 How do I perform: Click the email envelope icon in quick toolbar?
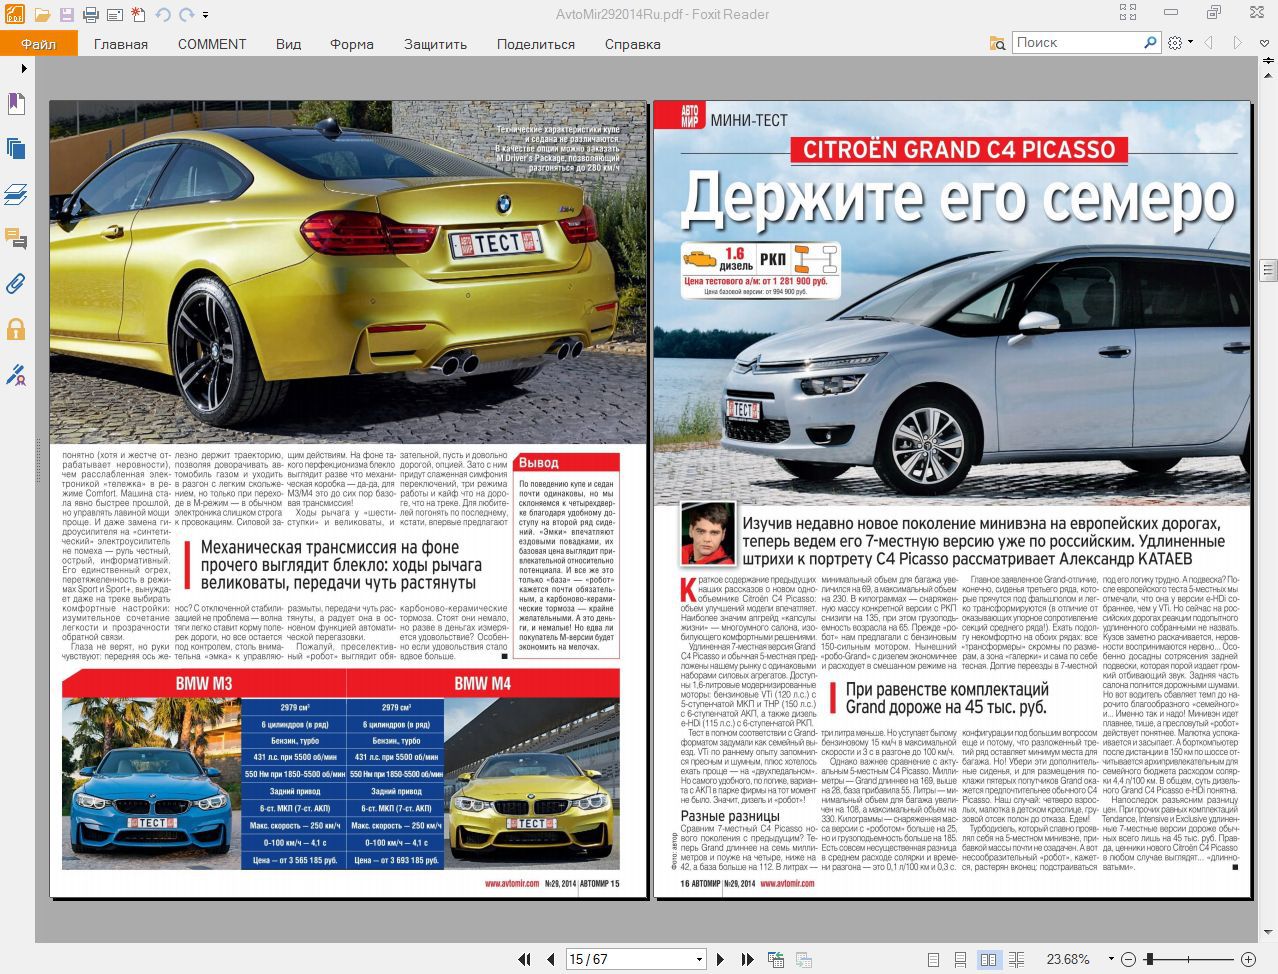coord(114,15)
